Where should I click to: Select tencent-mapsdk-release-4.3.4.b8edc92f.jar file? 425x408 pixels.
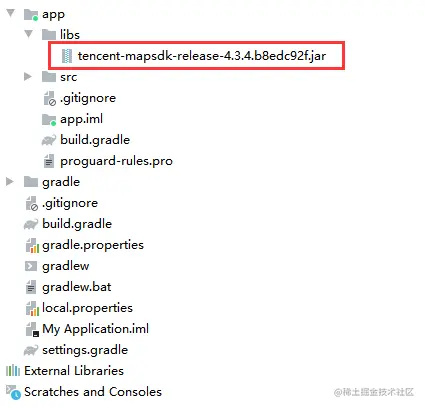202,56
